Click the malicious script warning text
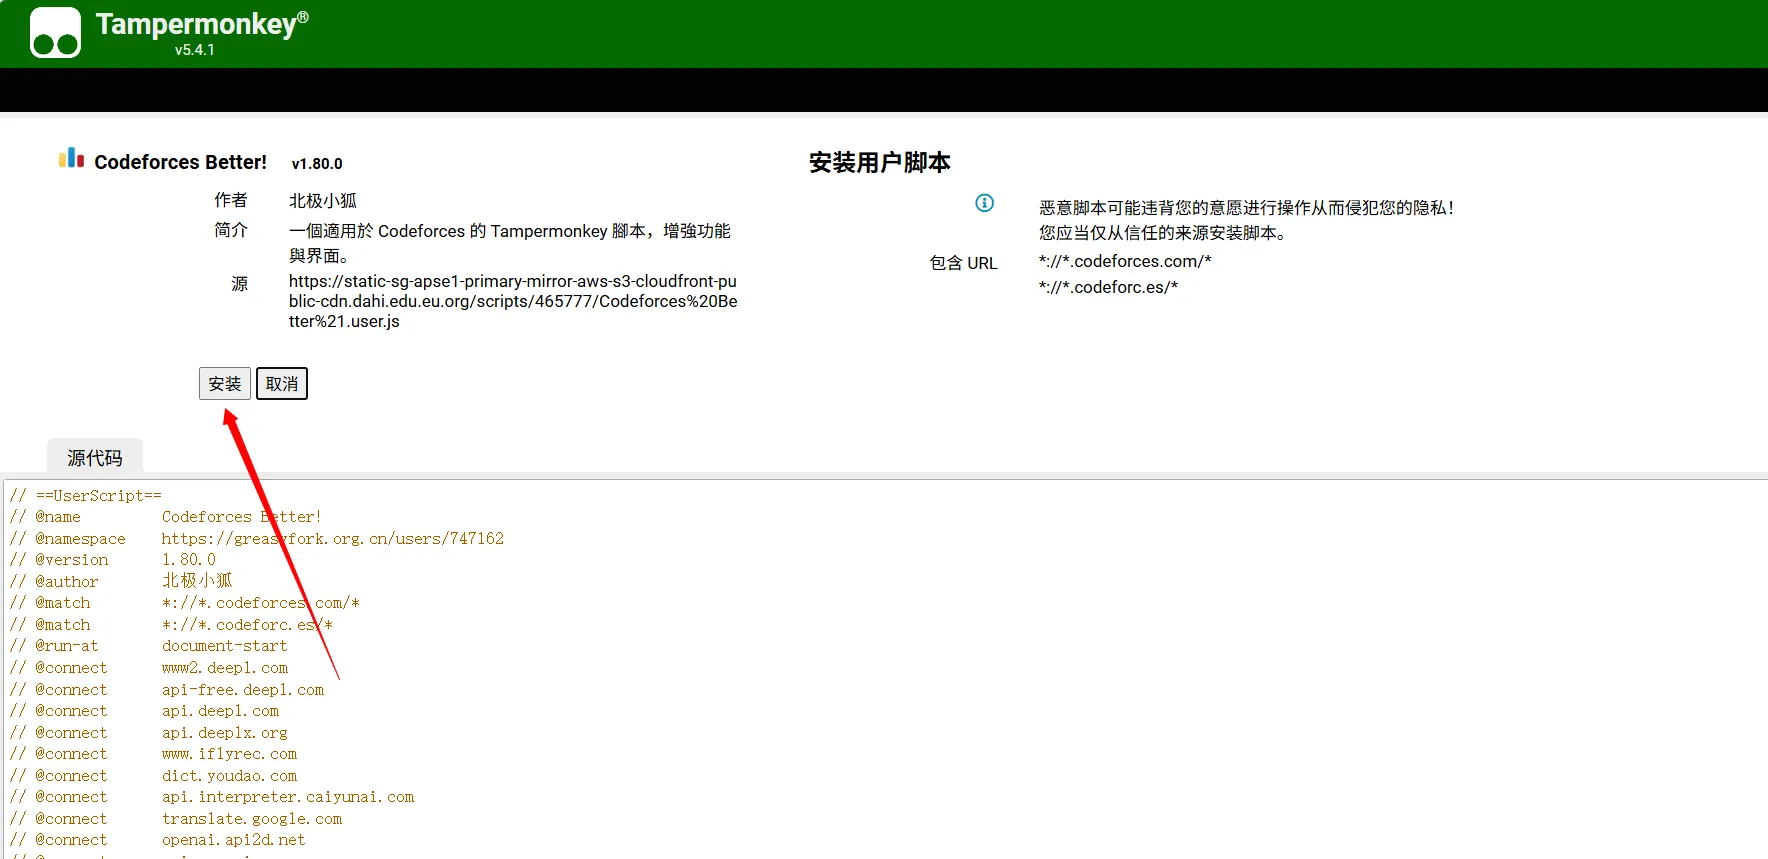 coord(1246,220)
